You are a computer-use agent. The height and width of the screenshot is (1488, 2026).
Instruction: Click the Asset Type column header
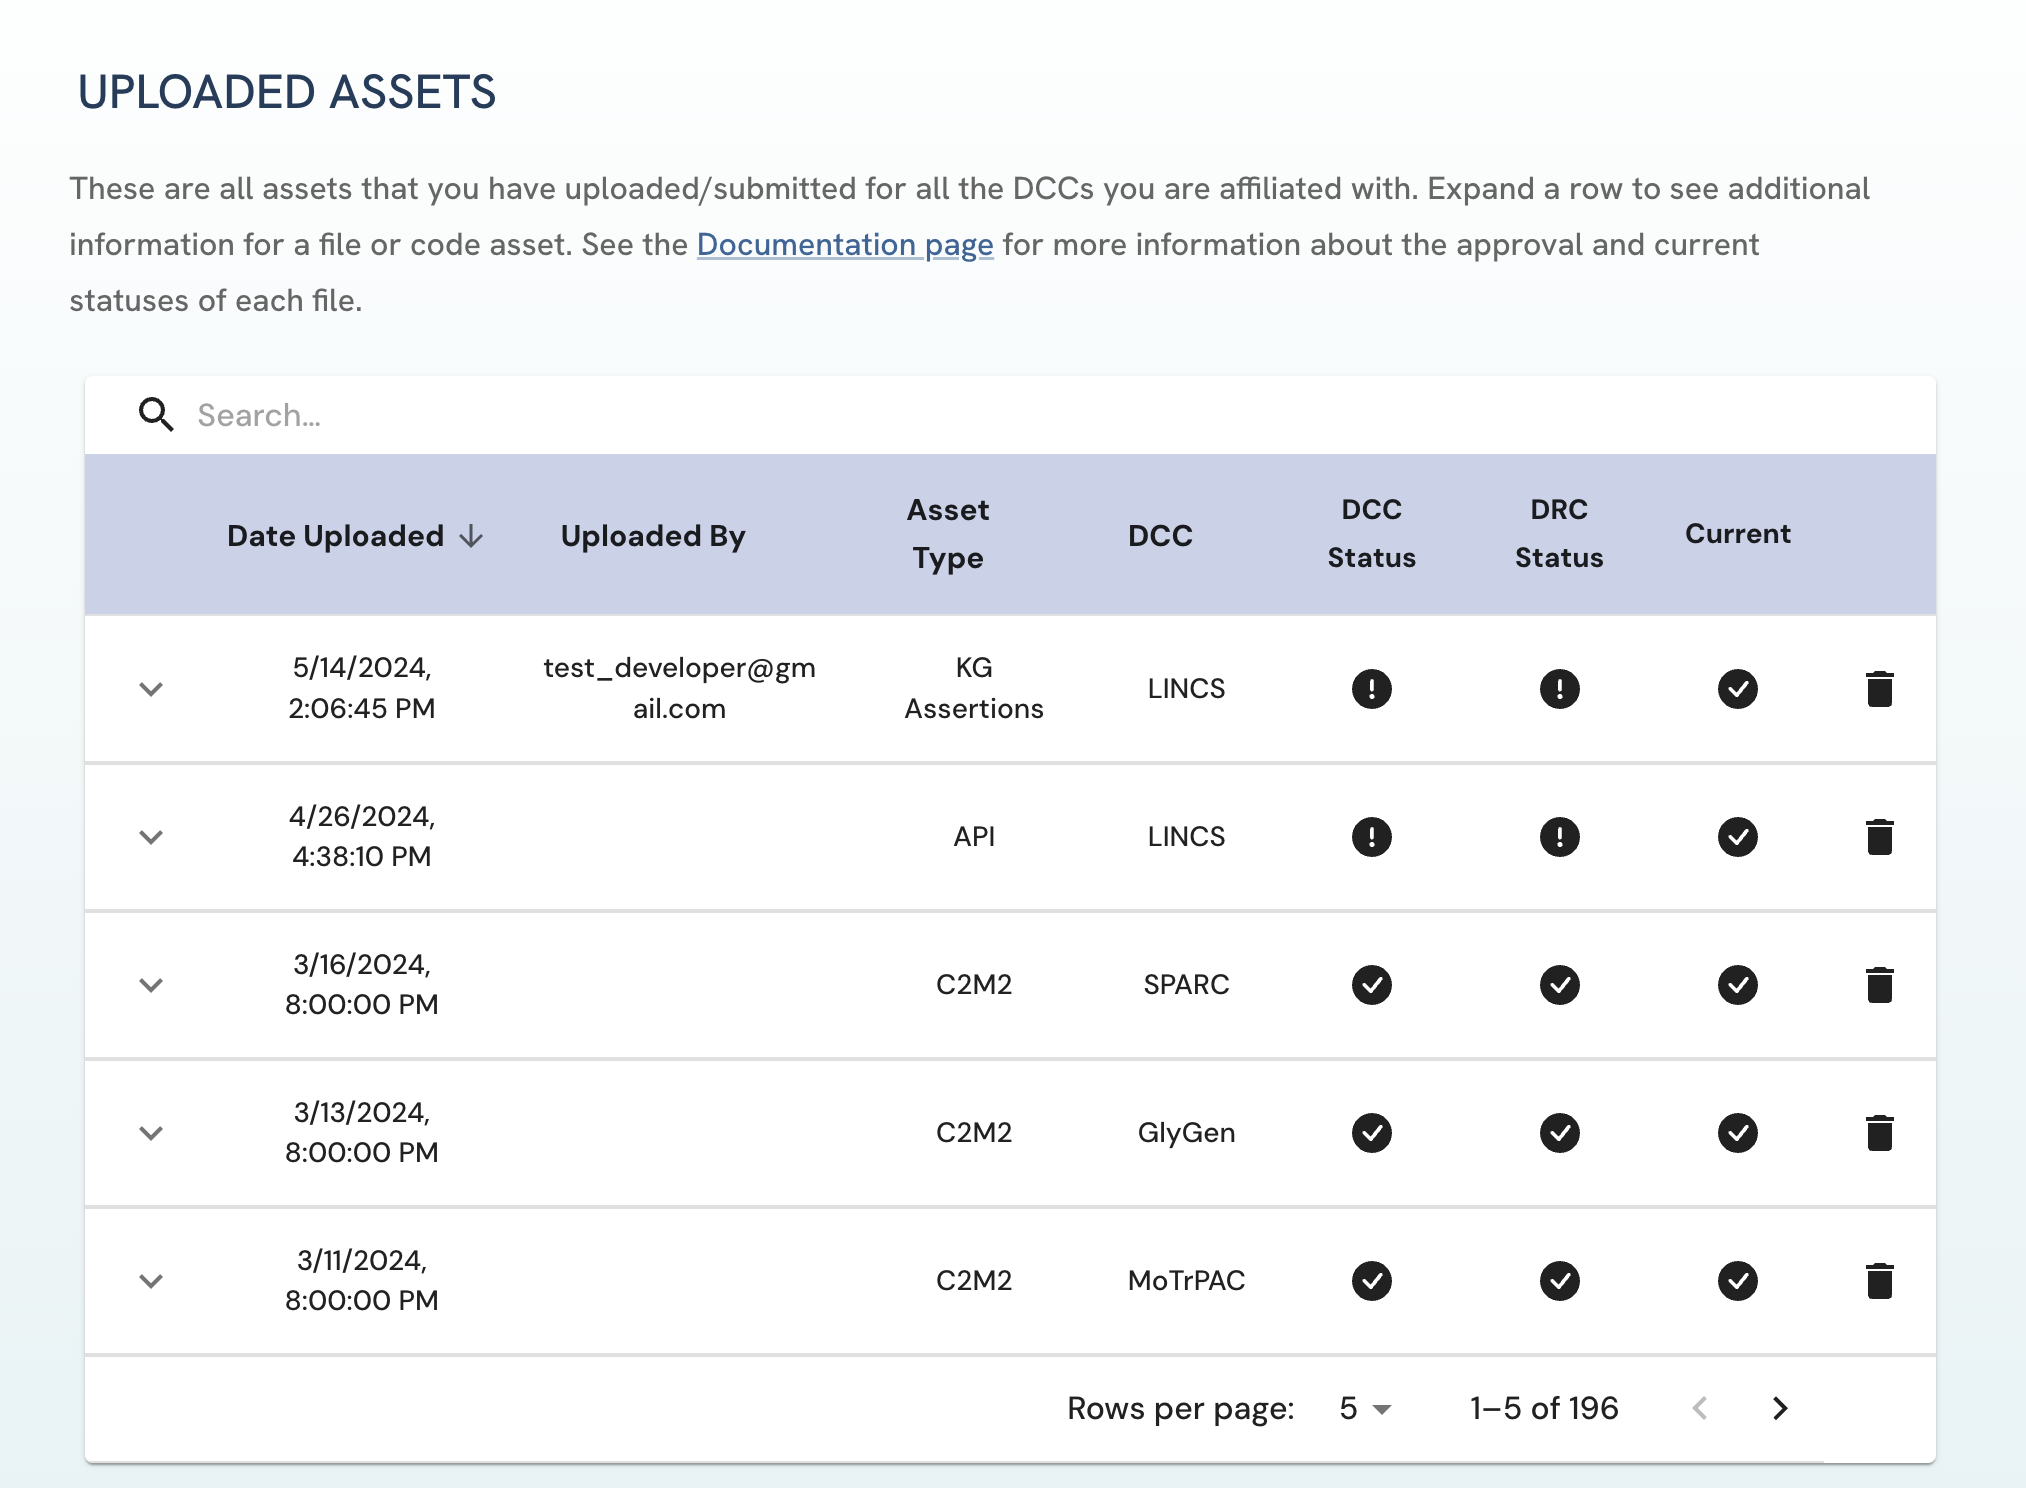pyautogui.click(x=947, y=534)
